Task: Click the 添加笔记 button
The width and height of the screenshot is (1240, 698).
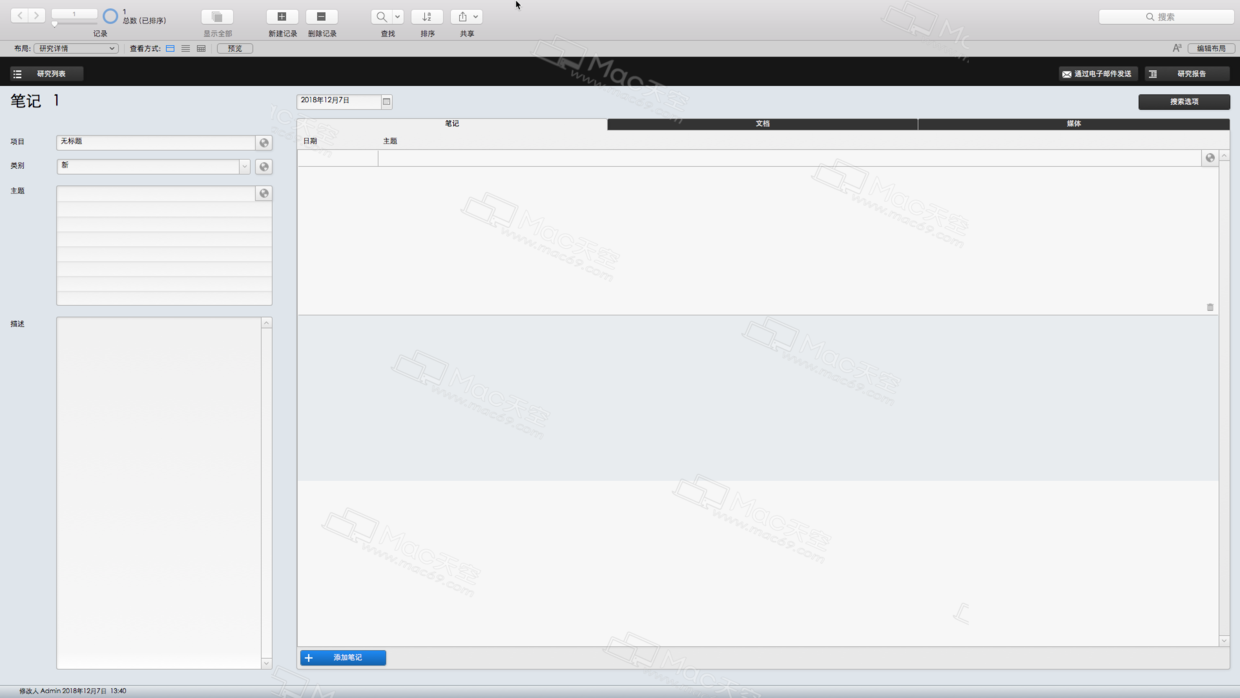Action: tap(344, 657)
